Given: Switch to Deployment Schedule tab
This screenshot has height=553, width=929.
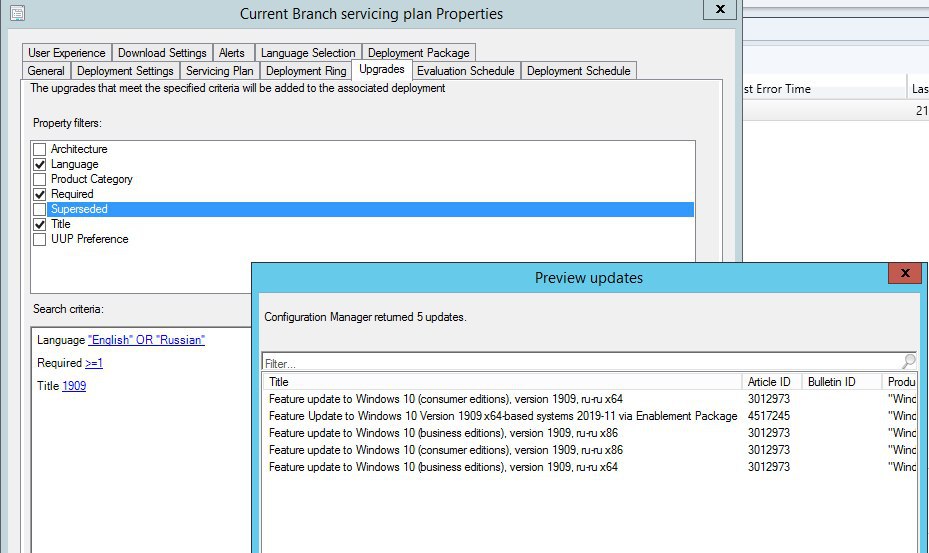Looking at the screenshot, I should point(578,71).
